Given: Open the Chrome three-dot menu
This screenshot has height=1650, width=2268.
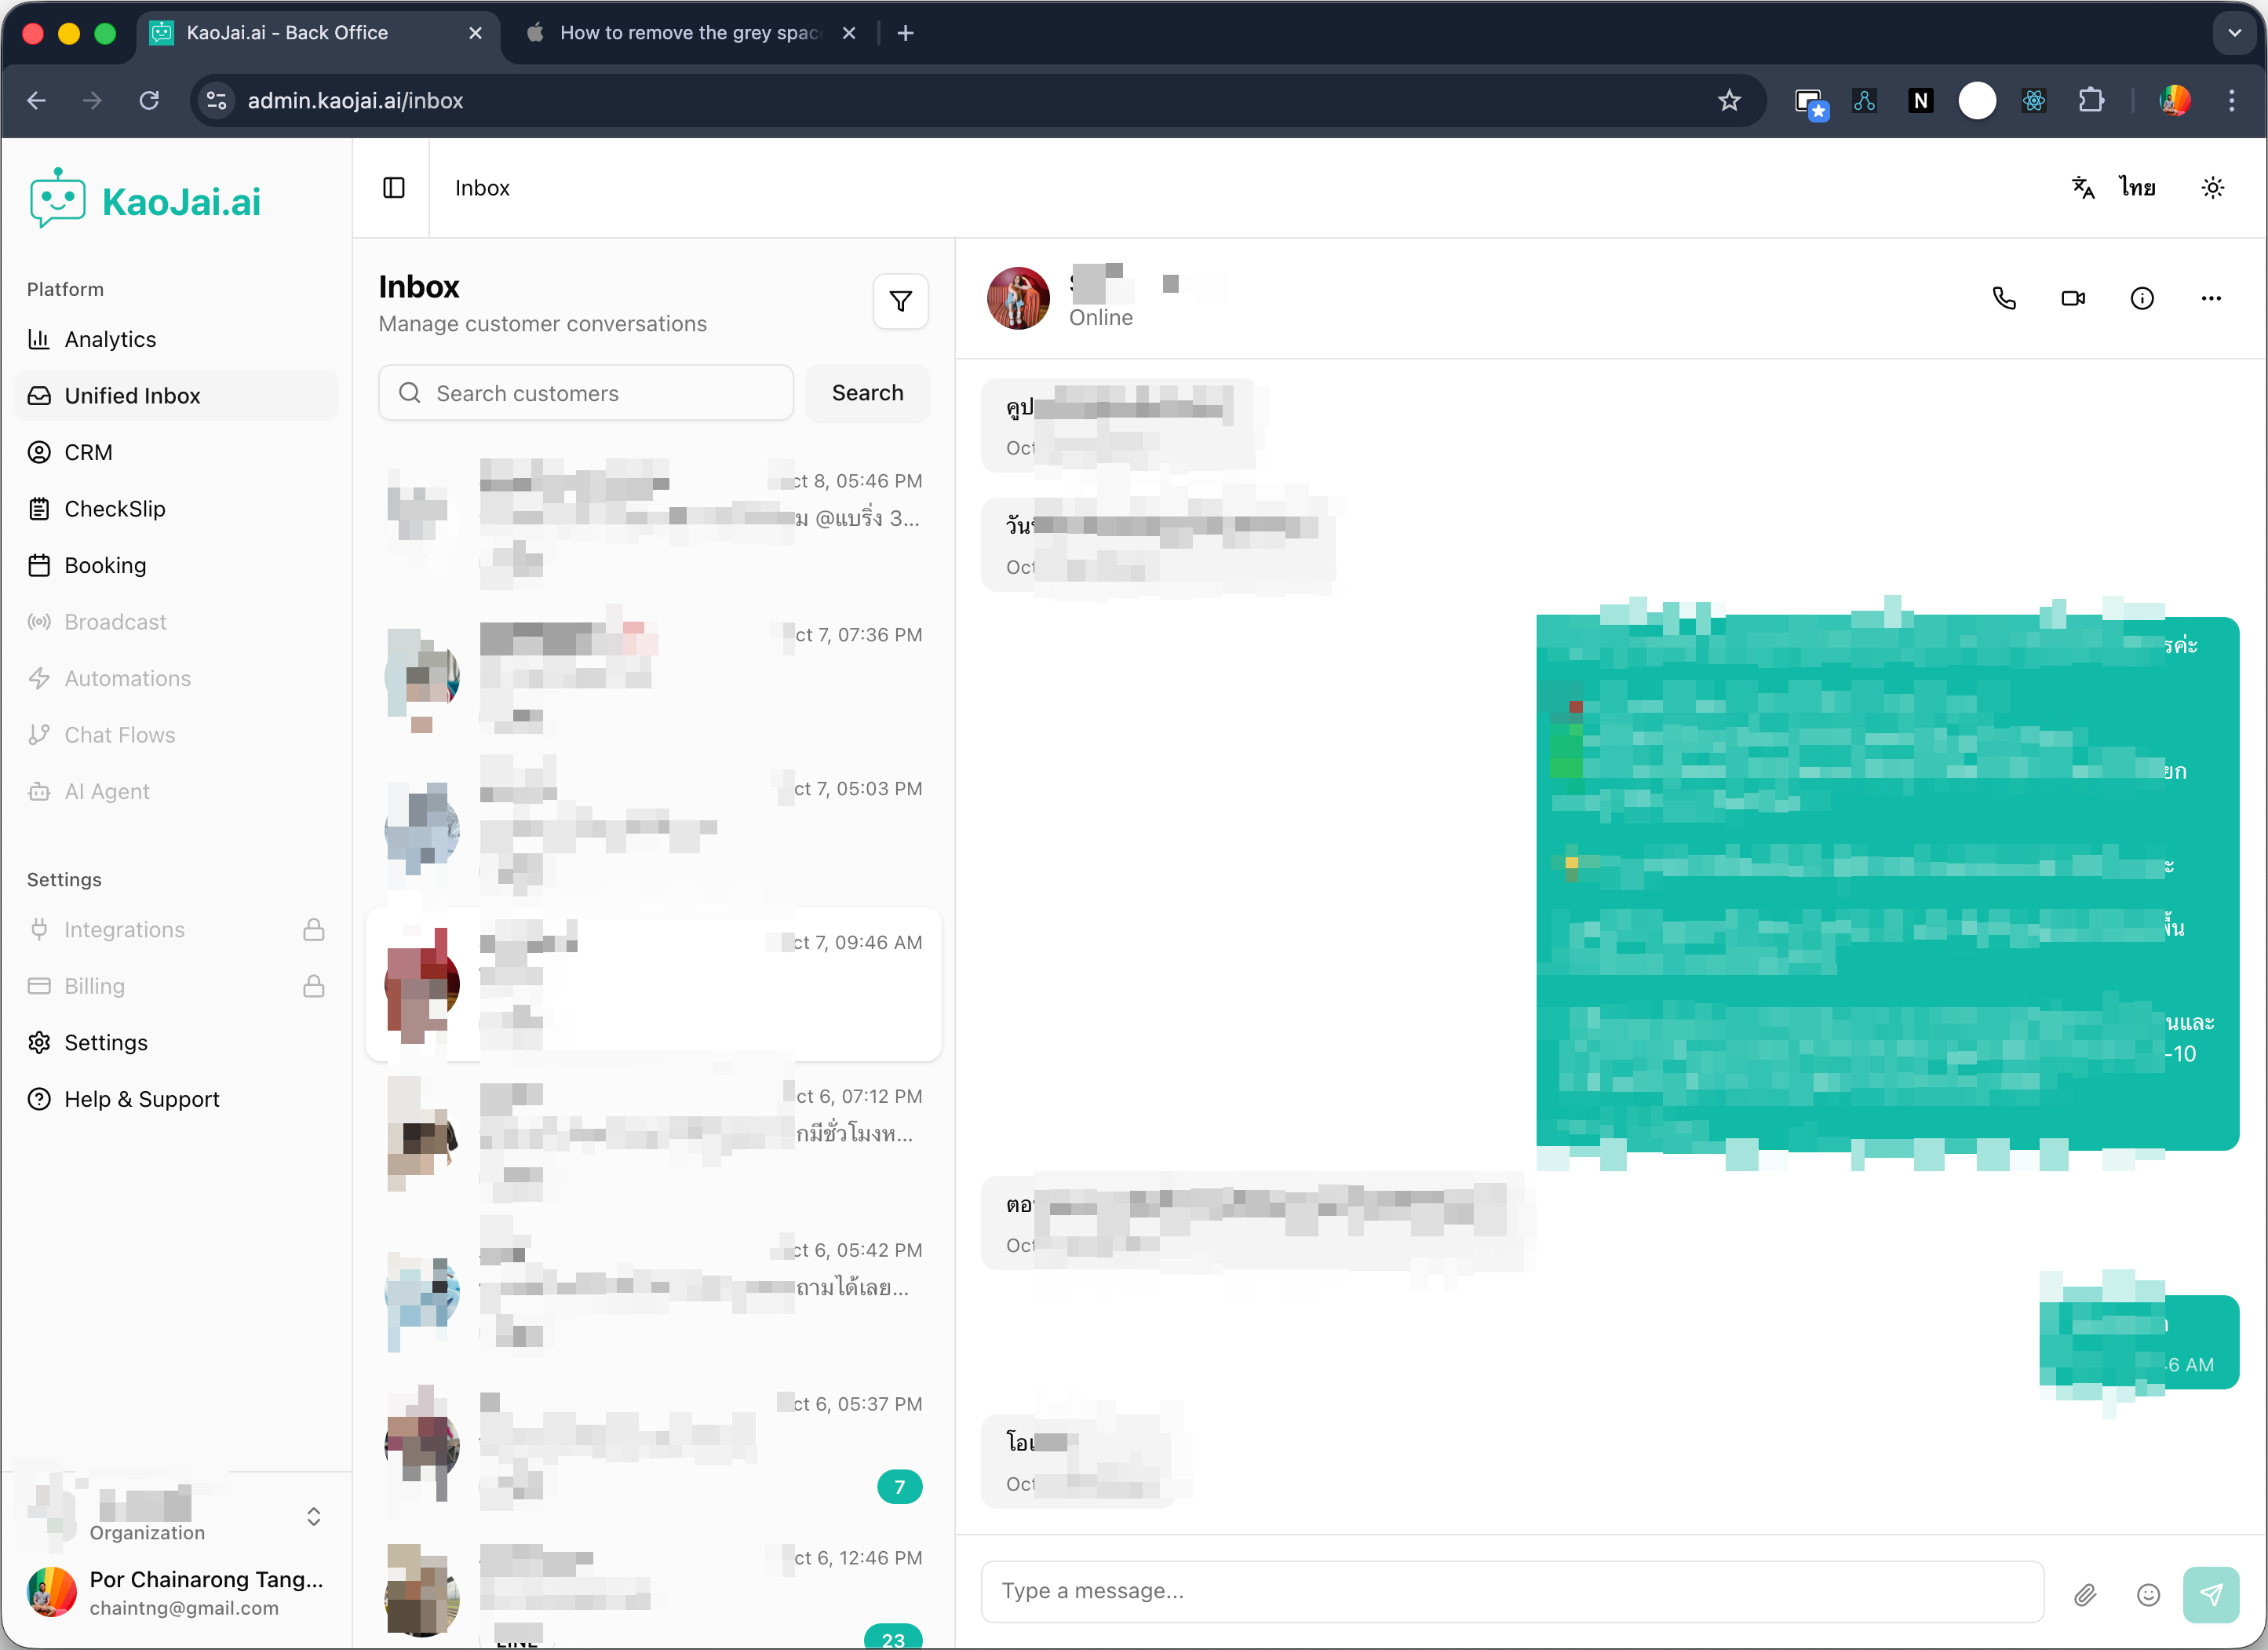Looking at the screenshot, I should 2231,100.
